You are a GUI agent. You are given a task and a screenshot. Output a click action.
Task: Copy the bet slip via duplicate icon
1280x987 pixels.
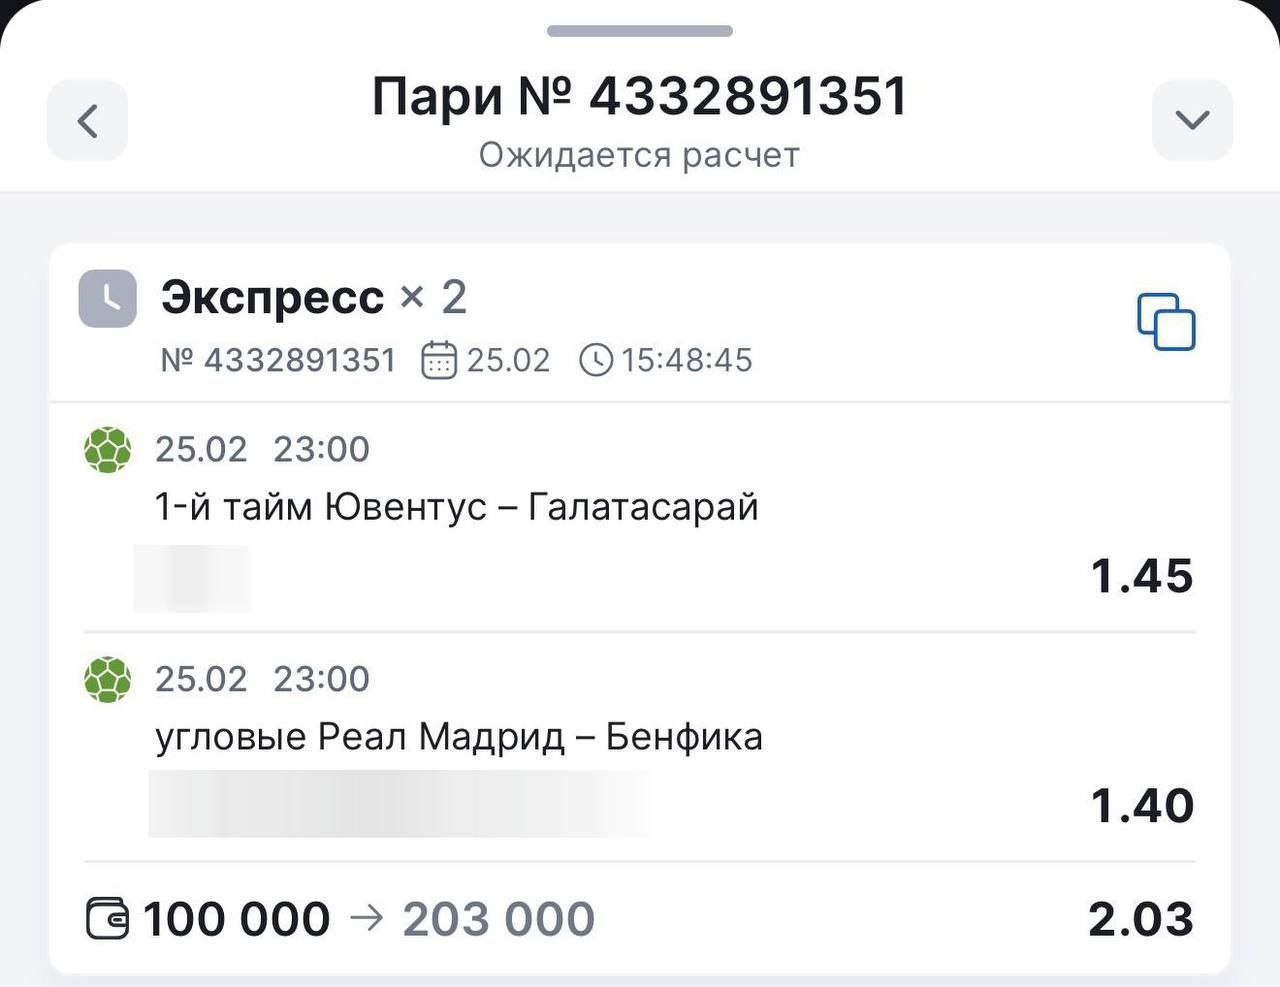[1166, 321]
